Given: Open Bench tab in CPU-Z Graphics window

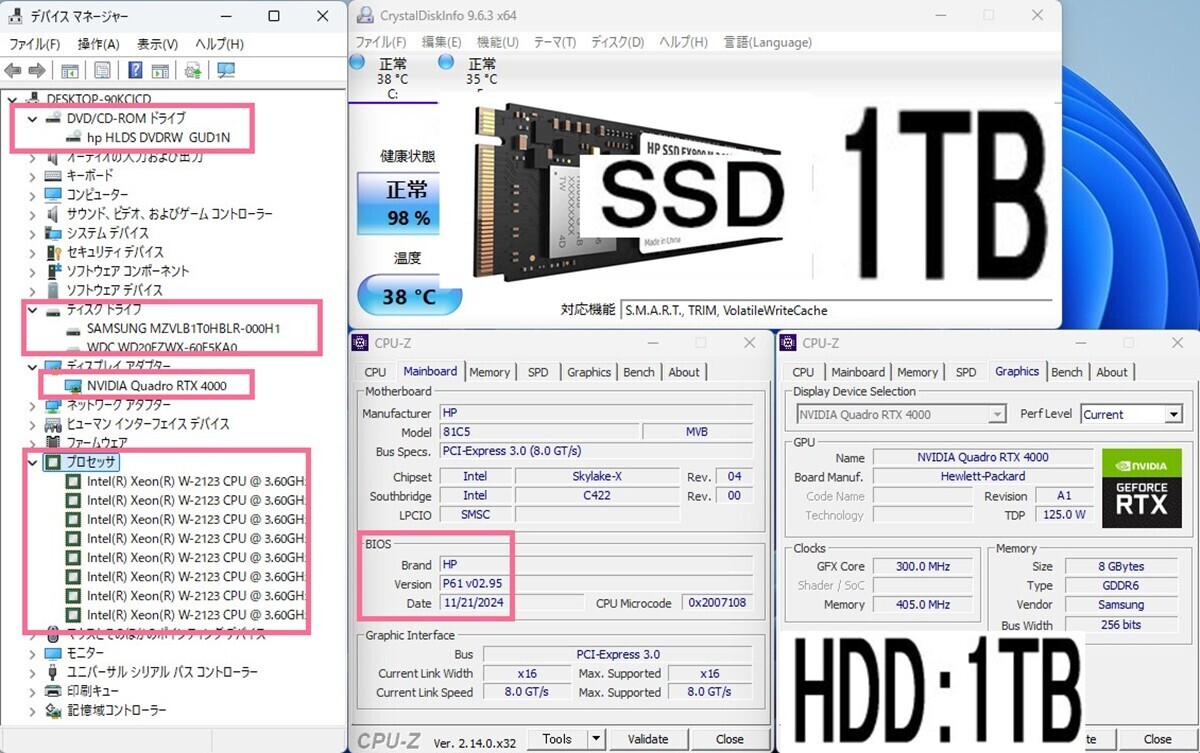Looking at the screenshot, I should coord(1067,372).
